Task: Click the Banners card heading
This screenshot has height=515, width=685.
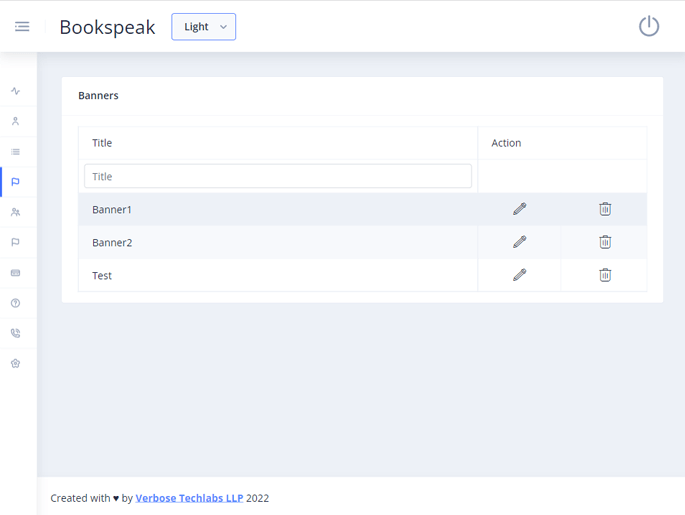Action: click(x=98, y=96)
